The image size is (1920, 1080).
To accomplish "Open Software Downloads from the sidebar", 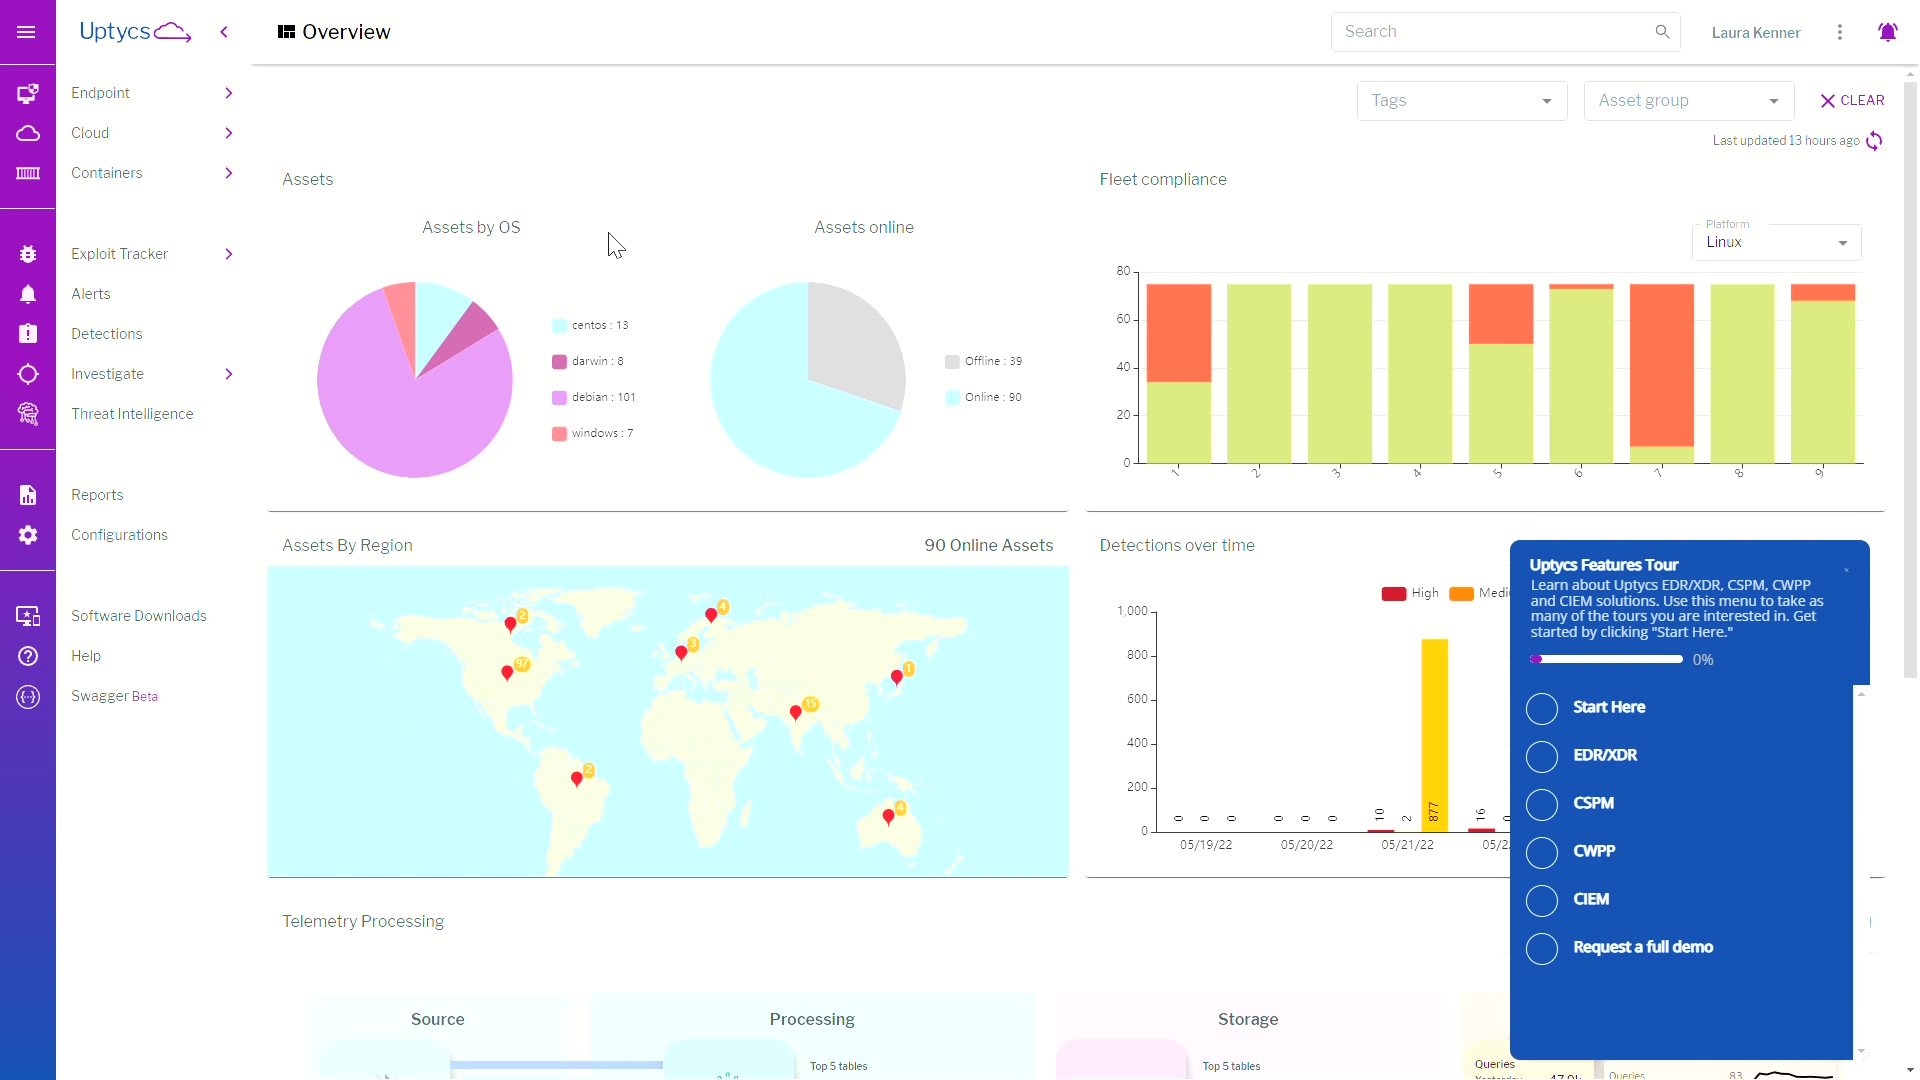I will pyautogui.click(x=139, y=616).
